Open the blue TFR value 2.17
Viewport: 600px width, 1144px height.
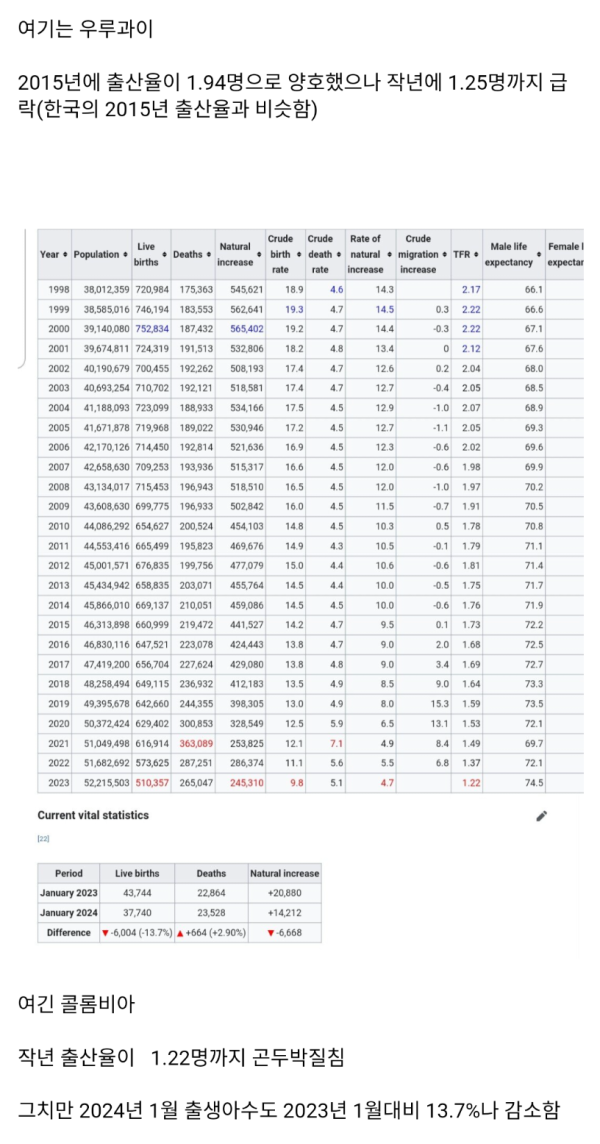click(472, 290)
